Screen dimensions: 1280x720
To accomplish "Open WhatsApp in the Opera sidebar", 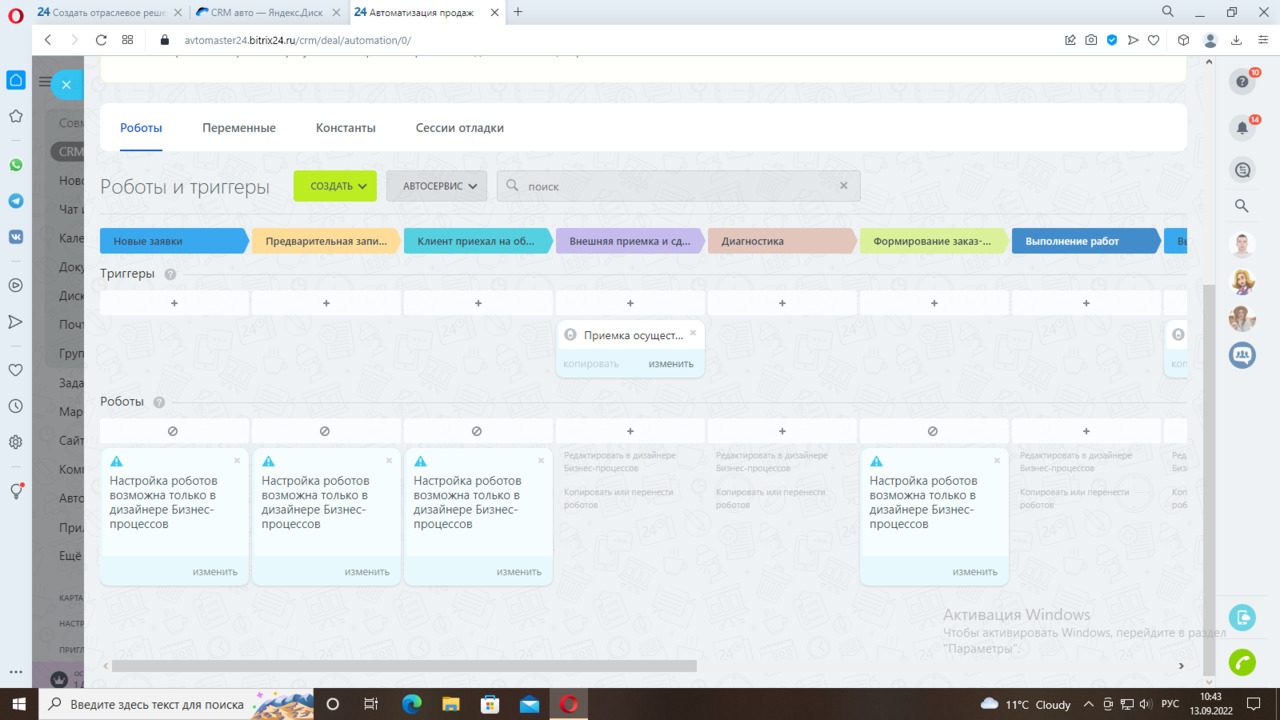I will point(16,165).
